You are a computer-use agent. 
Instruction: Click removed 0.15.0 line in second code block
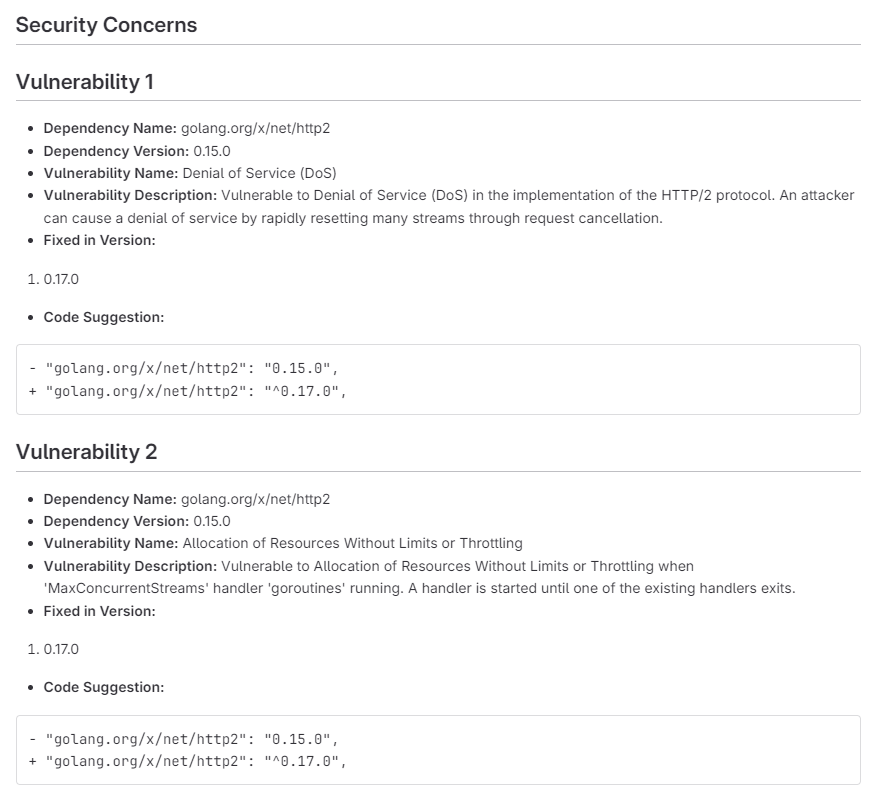pyautogui.click(x=184, y=739)
